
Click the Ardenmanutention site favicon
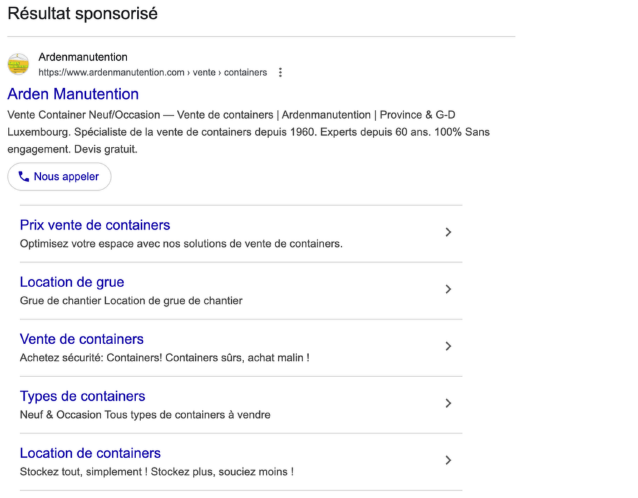(x=18, y=64)
